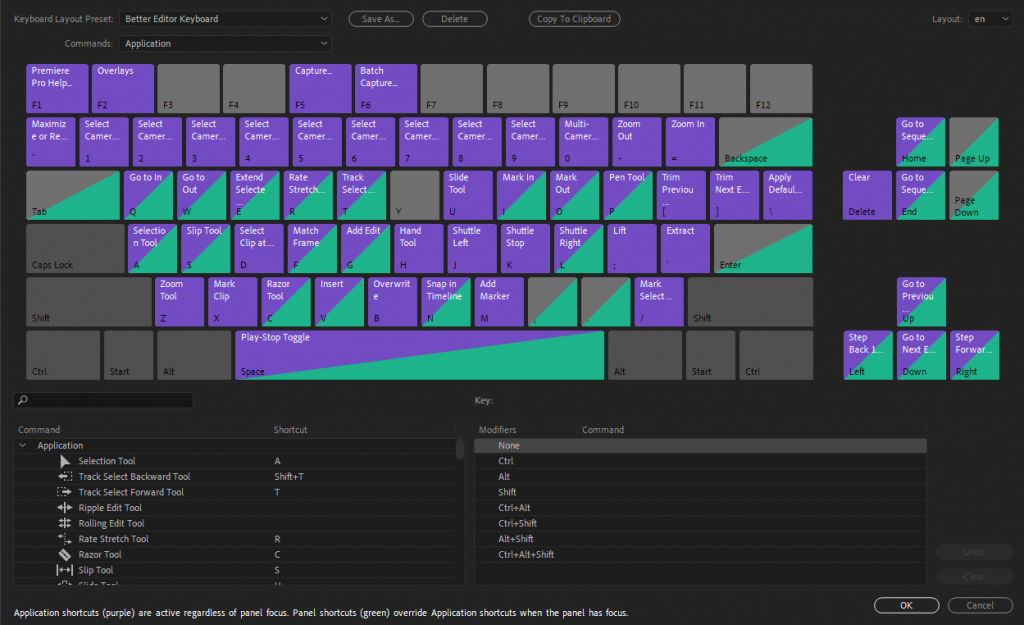1024x625 pixels.
Task: Click the command list vertical scrollbar
Action: (x=460, y=449)
